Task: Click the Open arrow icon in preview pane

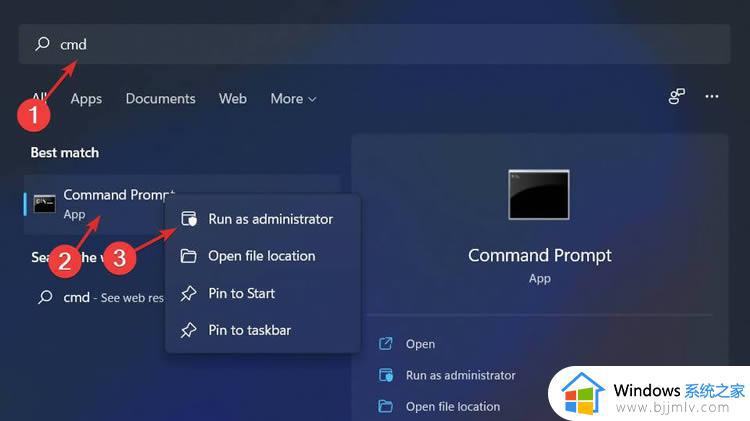Action: coord(386,343)
